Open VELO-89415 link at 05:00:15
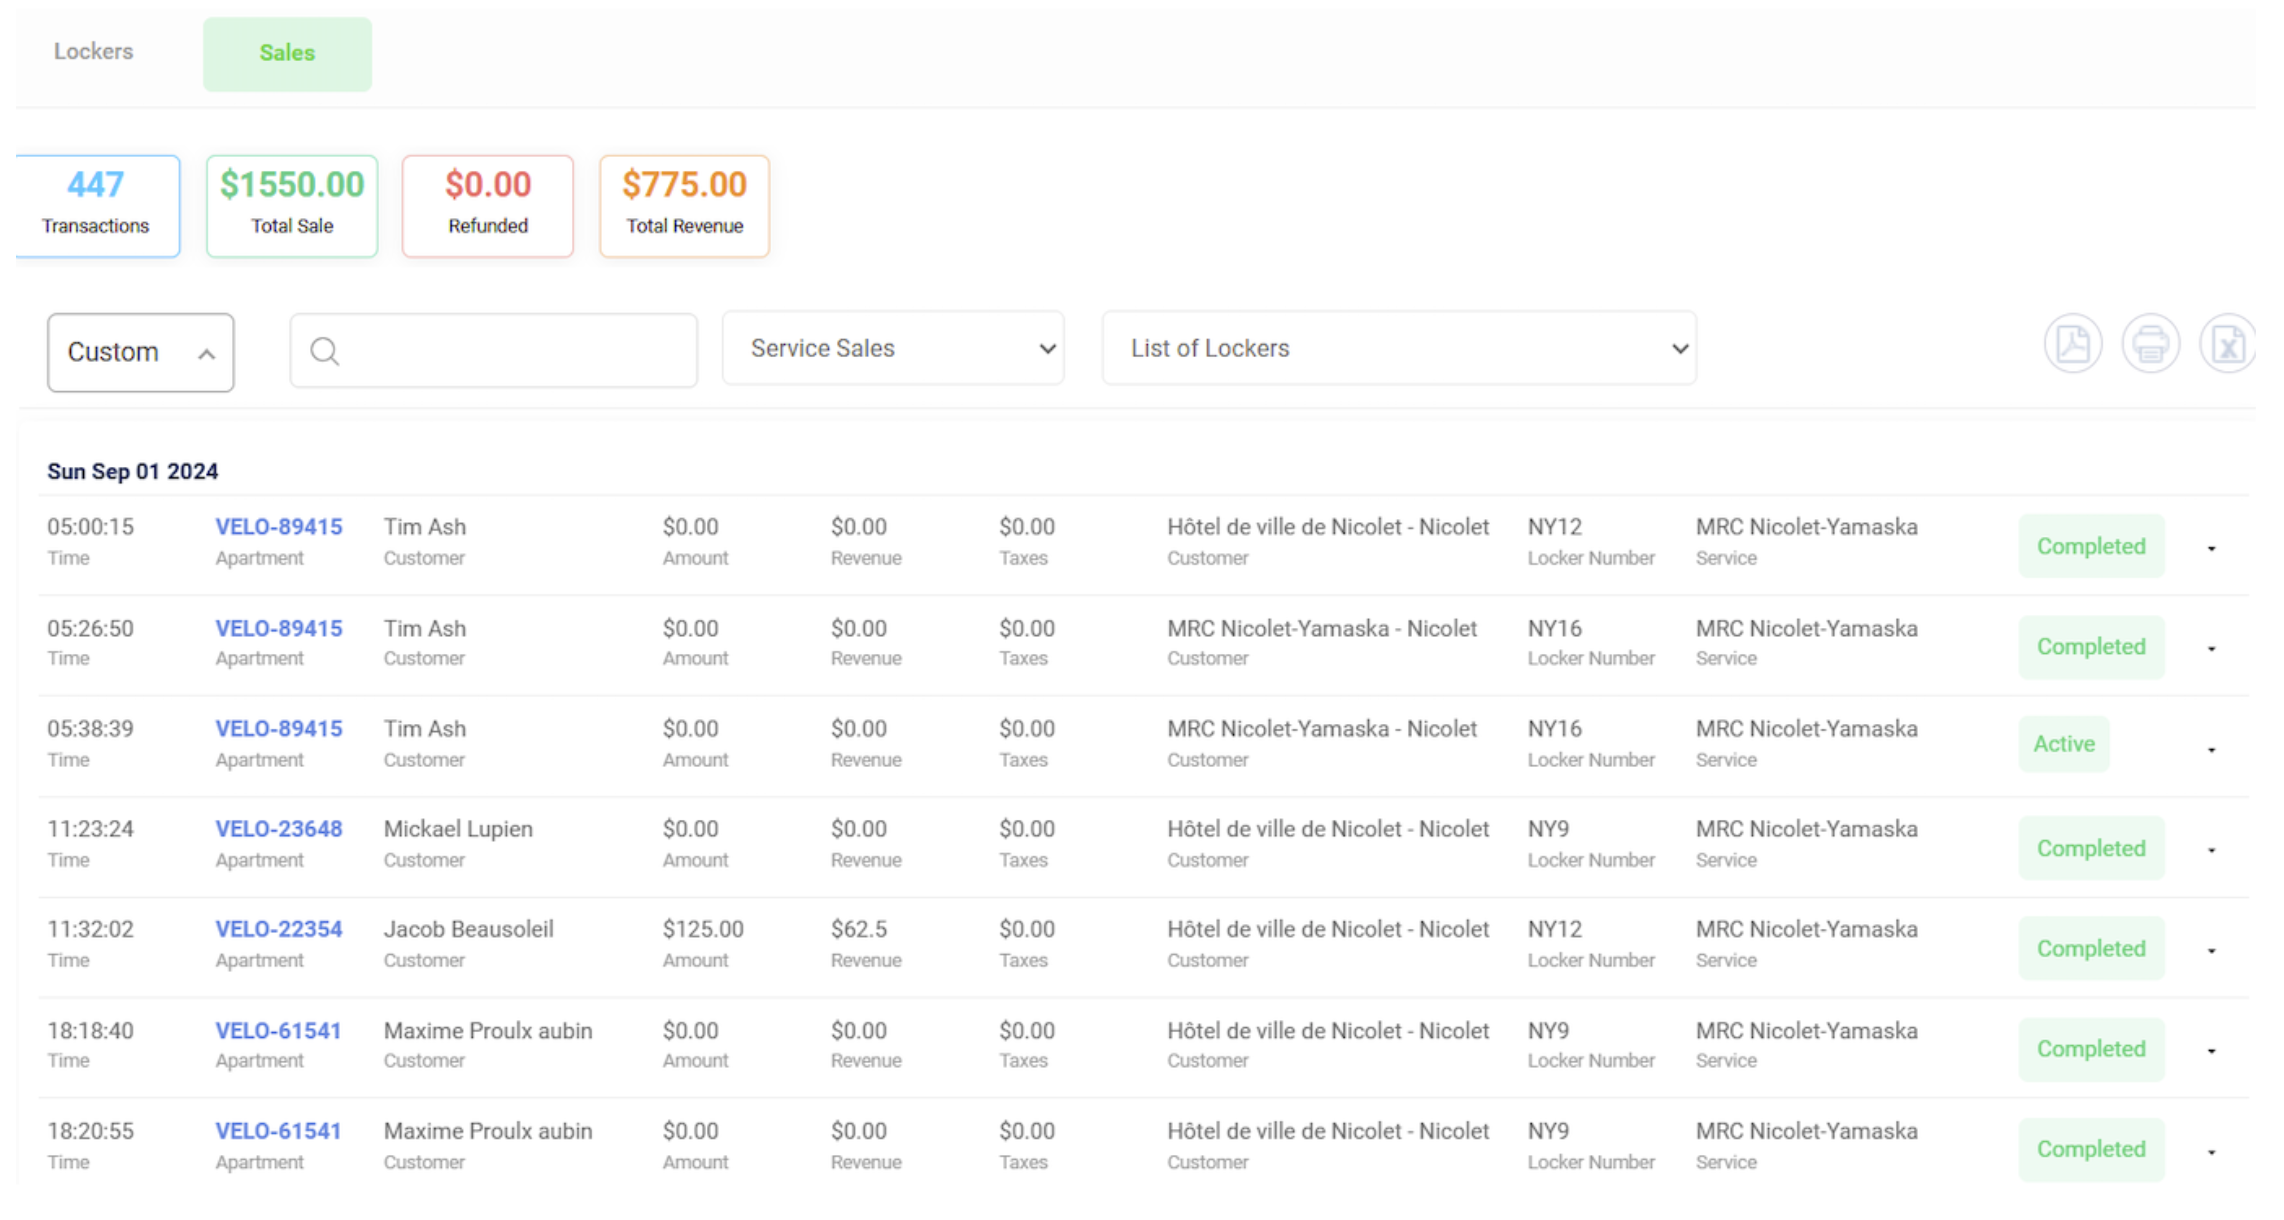The height and width of the screenshot is (1220, 2284). coord(279,527)
